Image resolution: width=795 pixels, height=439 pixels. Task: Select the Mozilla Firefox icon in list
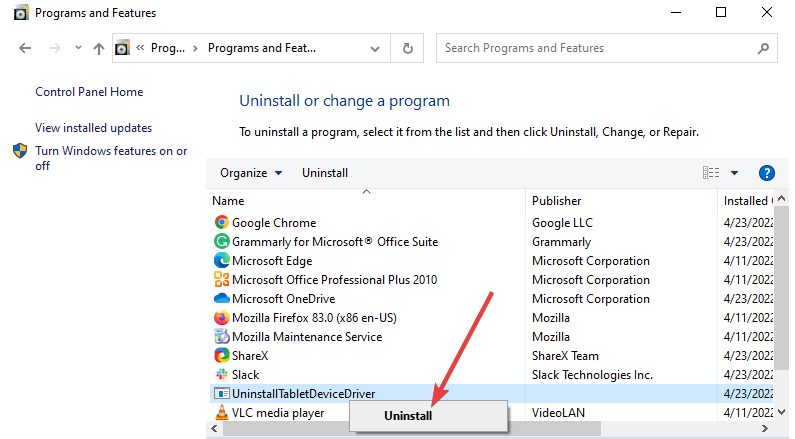coord(221,318)
